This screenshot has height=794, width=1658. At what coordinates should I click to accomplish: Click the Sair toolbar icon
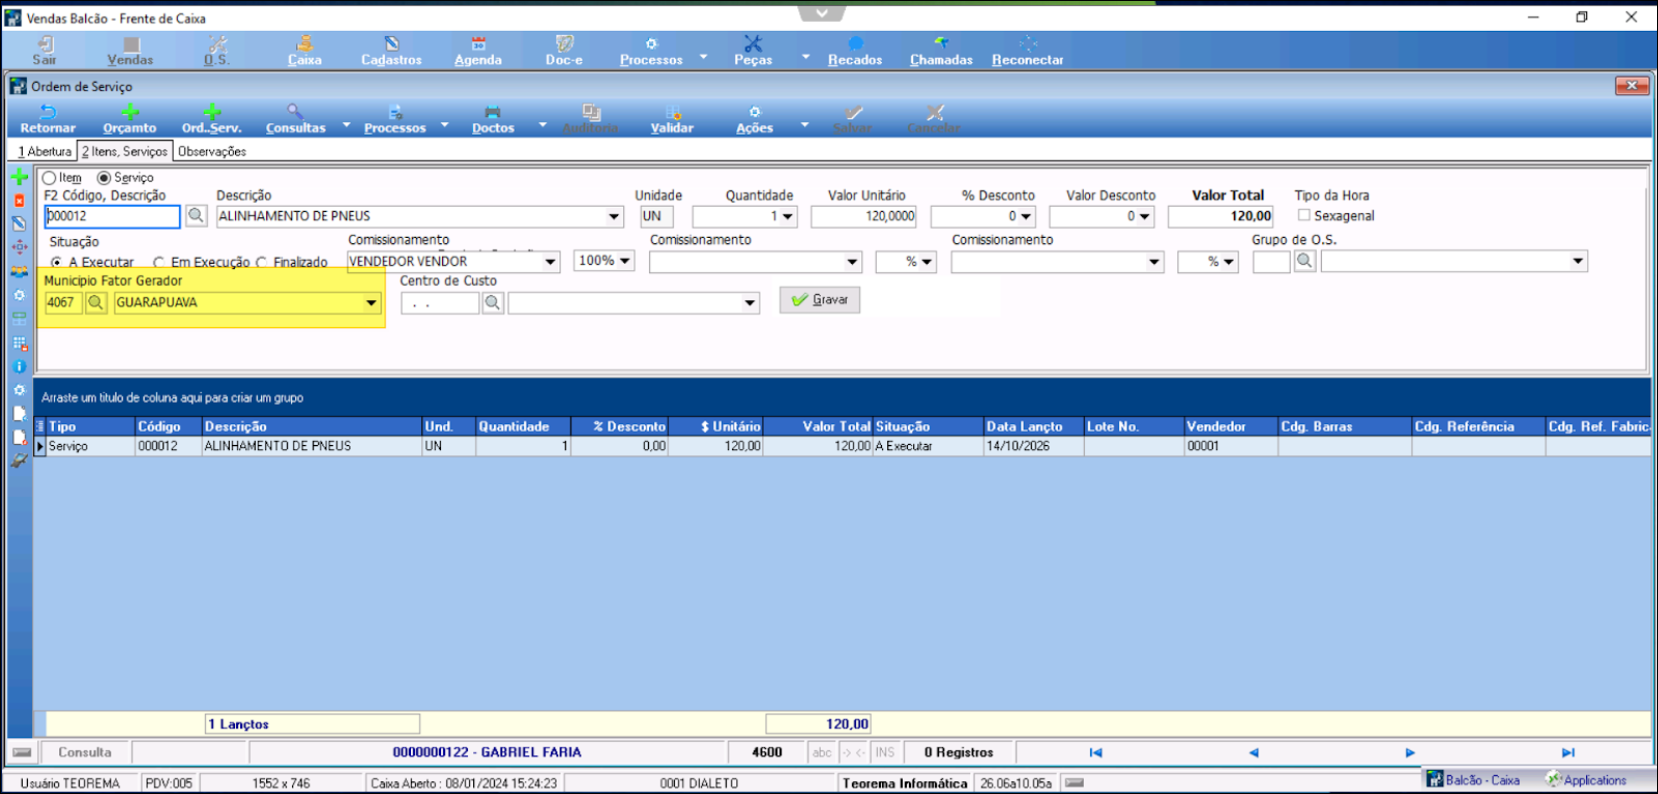(44, 50)
